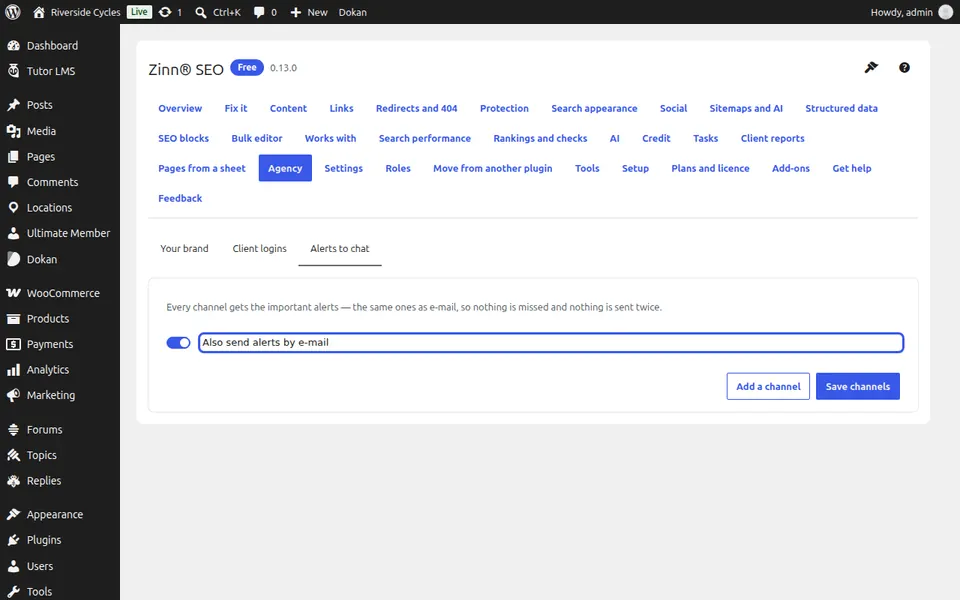Click the Save channels button
The image size is (960, 600).
(x=857, y=386)
